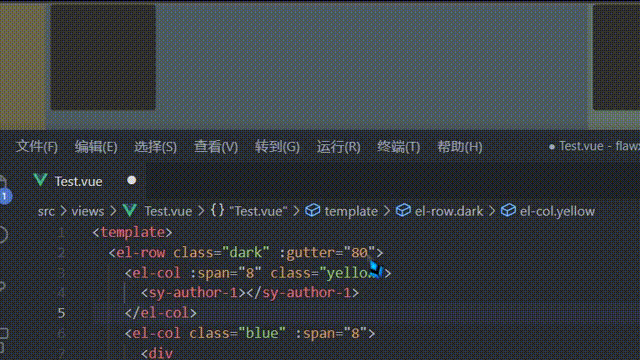The width and height of the screenshot is (640, 360).
Task: Click the src breadcrumb folder
Action: 46,211
